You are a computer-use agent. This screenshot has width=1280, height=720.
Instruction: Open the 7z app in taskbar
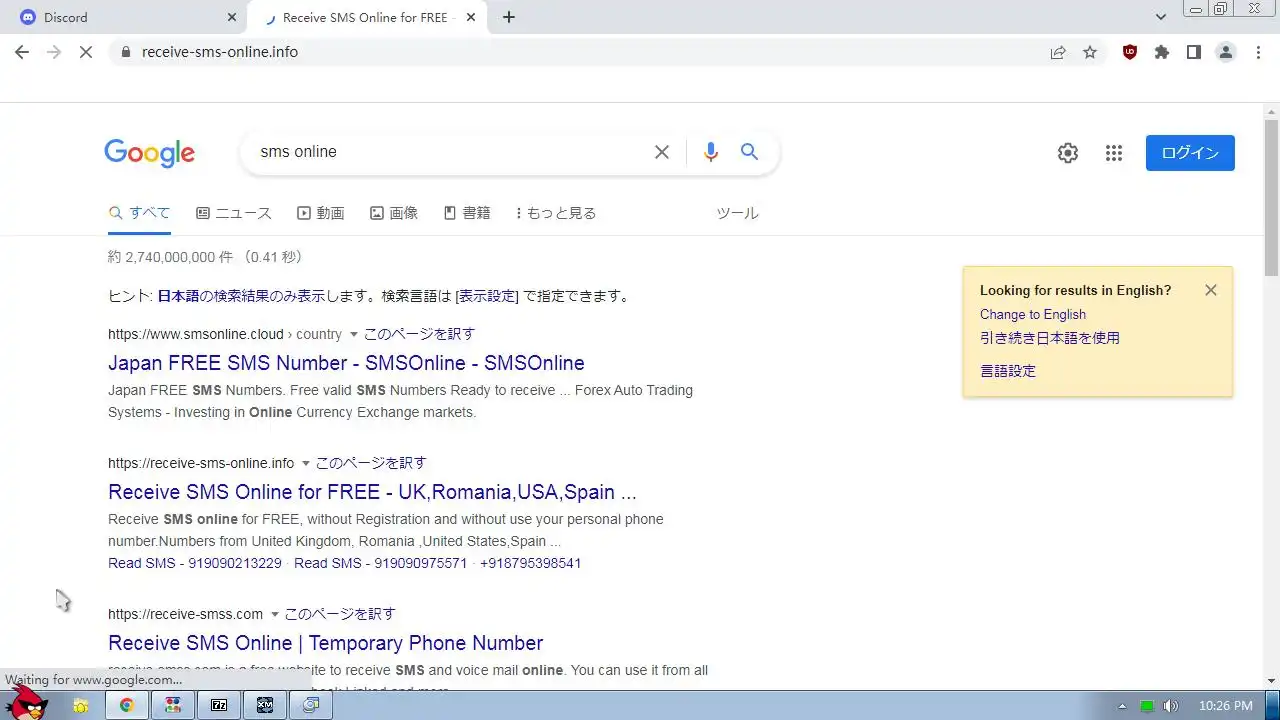(x=219, y=705)
